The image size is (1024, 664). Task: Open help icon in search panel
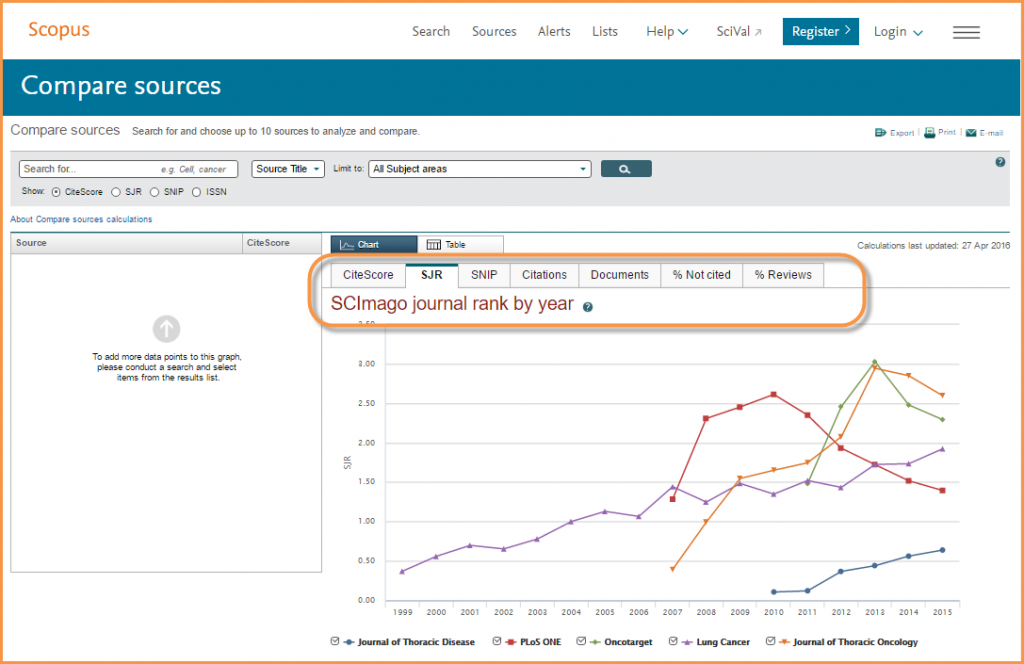coord(1000,162)
